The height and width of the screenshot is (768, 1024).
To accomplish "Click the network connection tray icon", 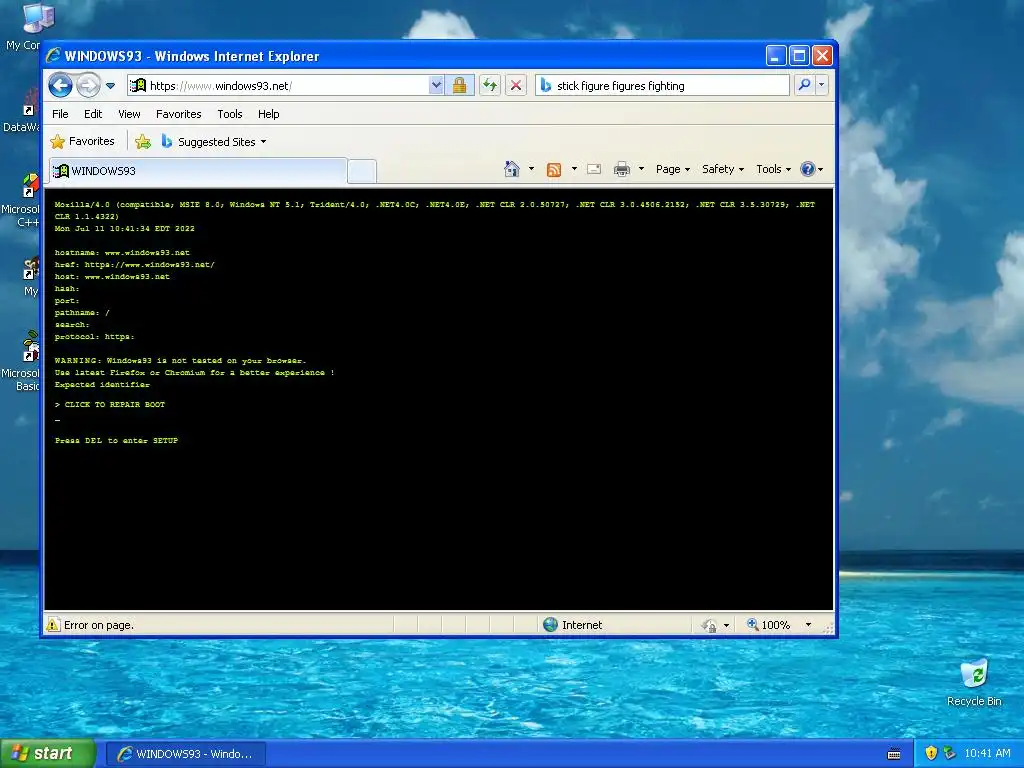I will coord(949,754).
